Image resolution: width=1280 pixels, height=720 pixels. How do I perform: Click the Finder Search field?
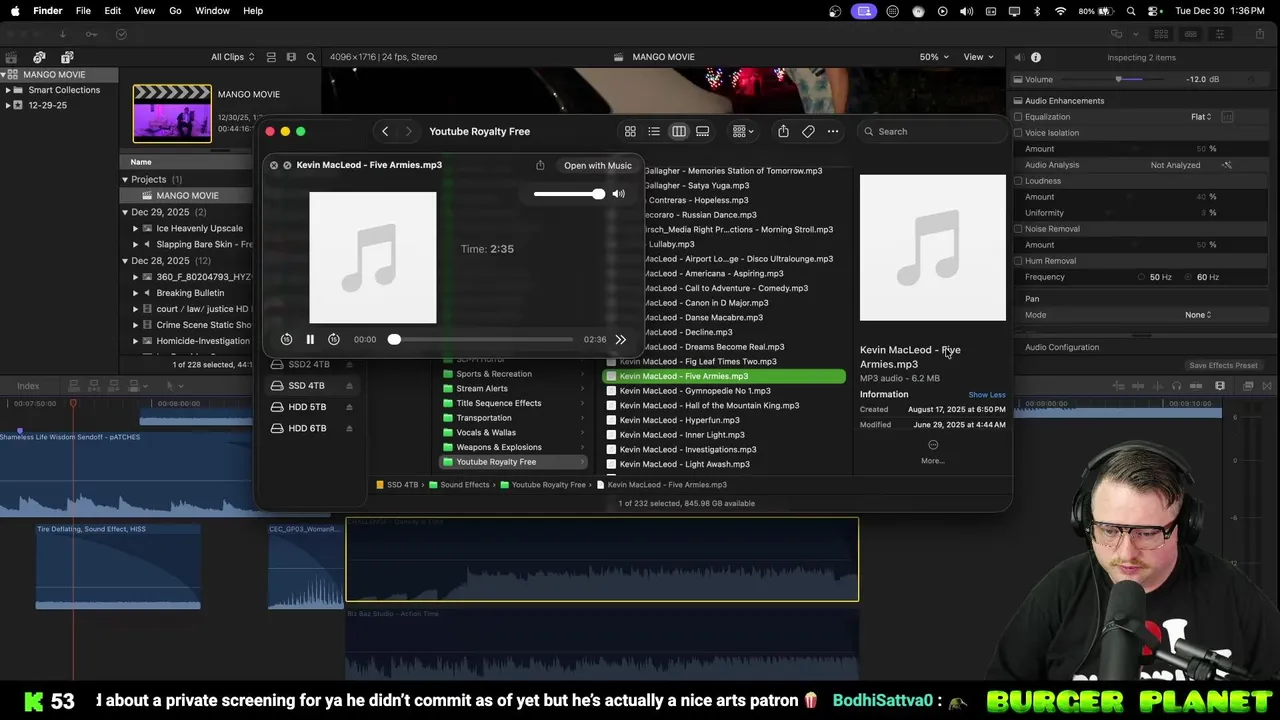pyautogui.click(x=932, y=131)
